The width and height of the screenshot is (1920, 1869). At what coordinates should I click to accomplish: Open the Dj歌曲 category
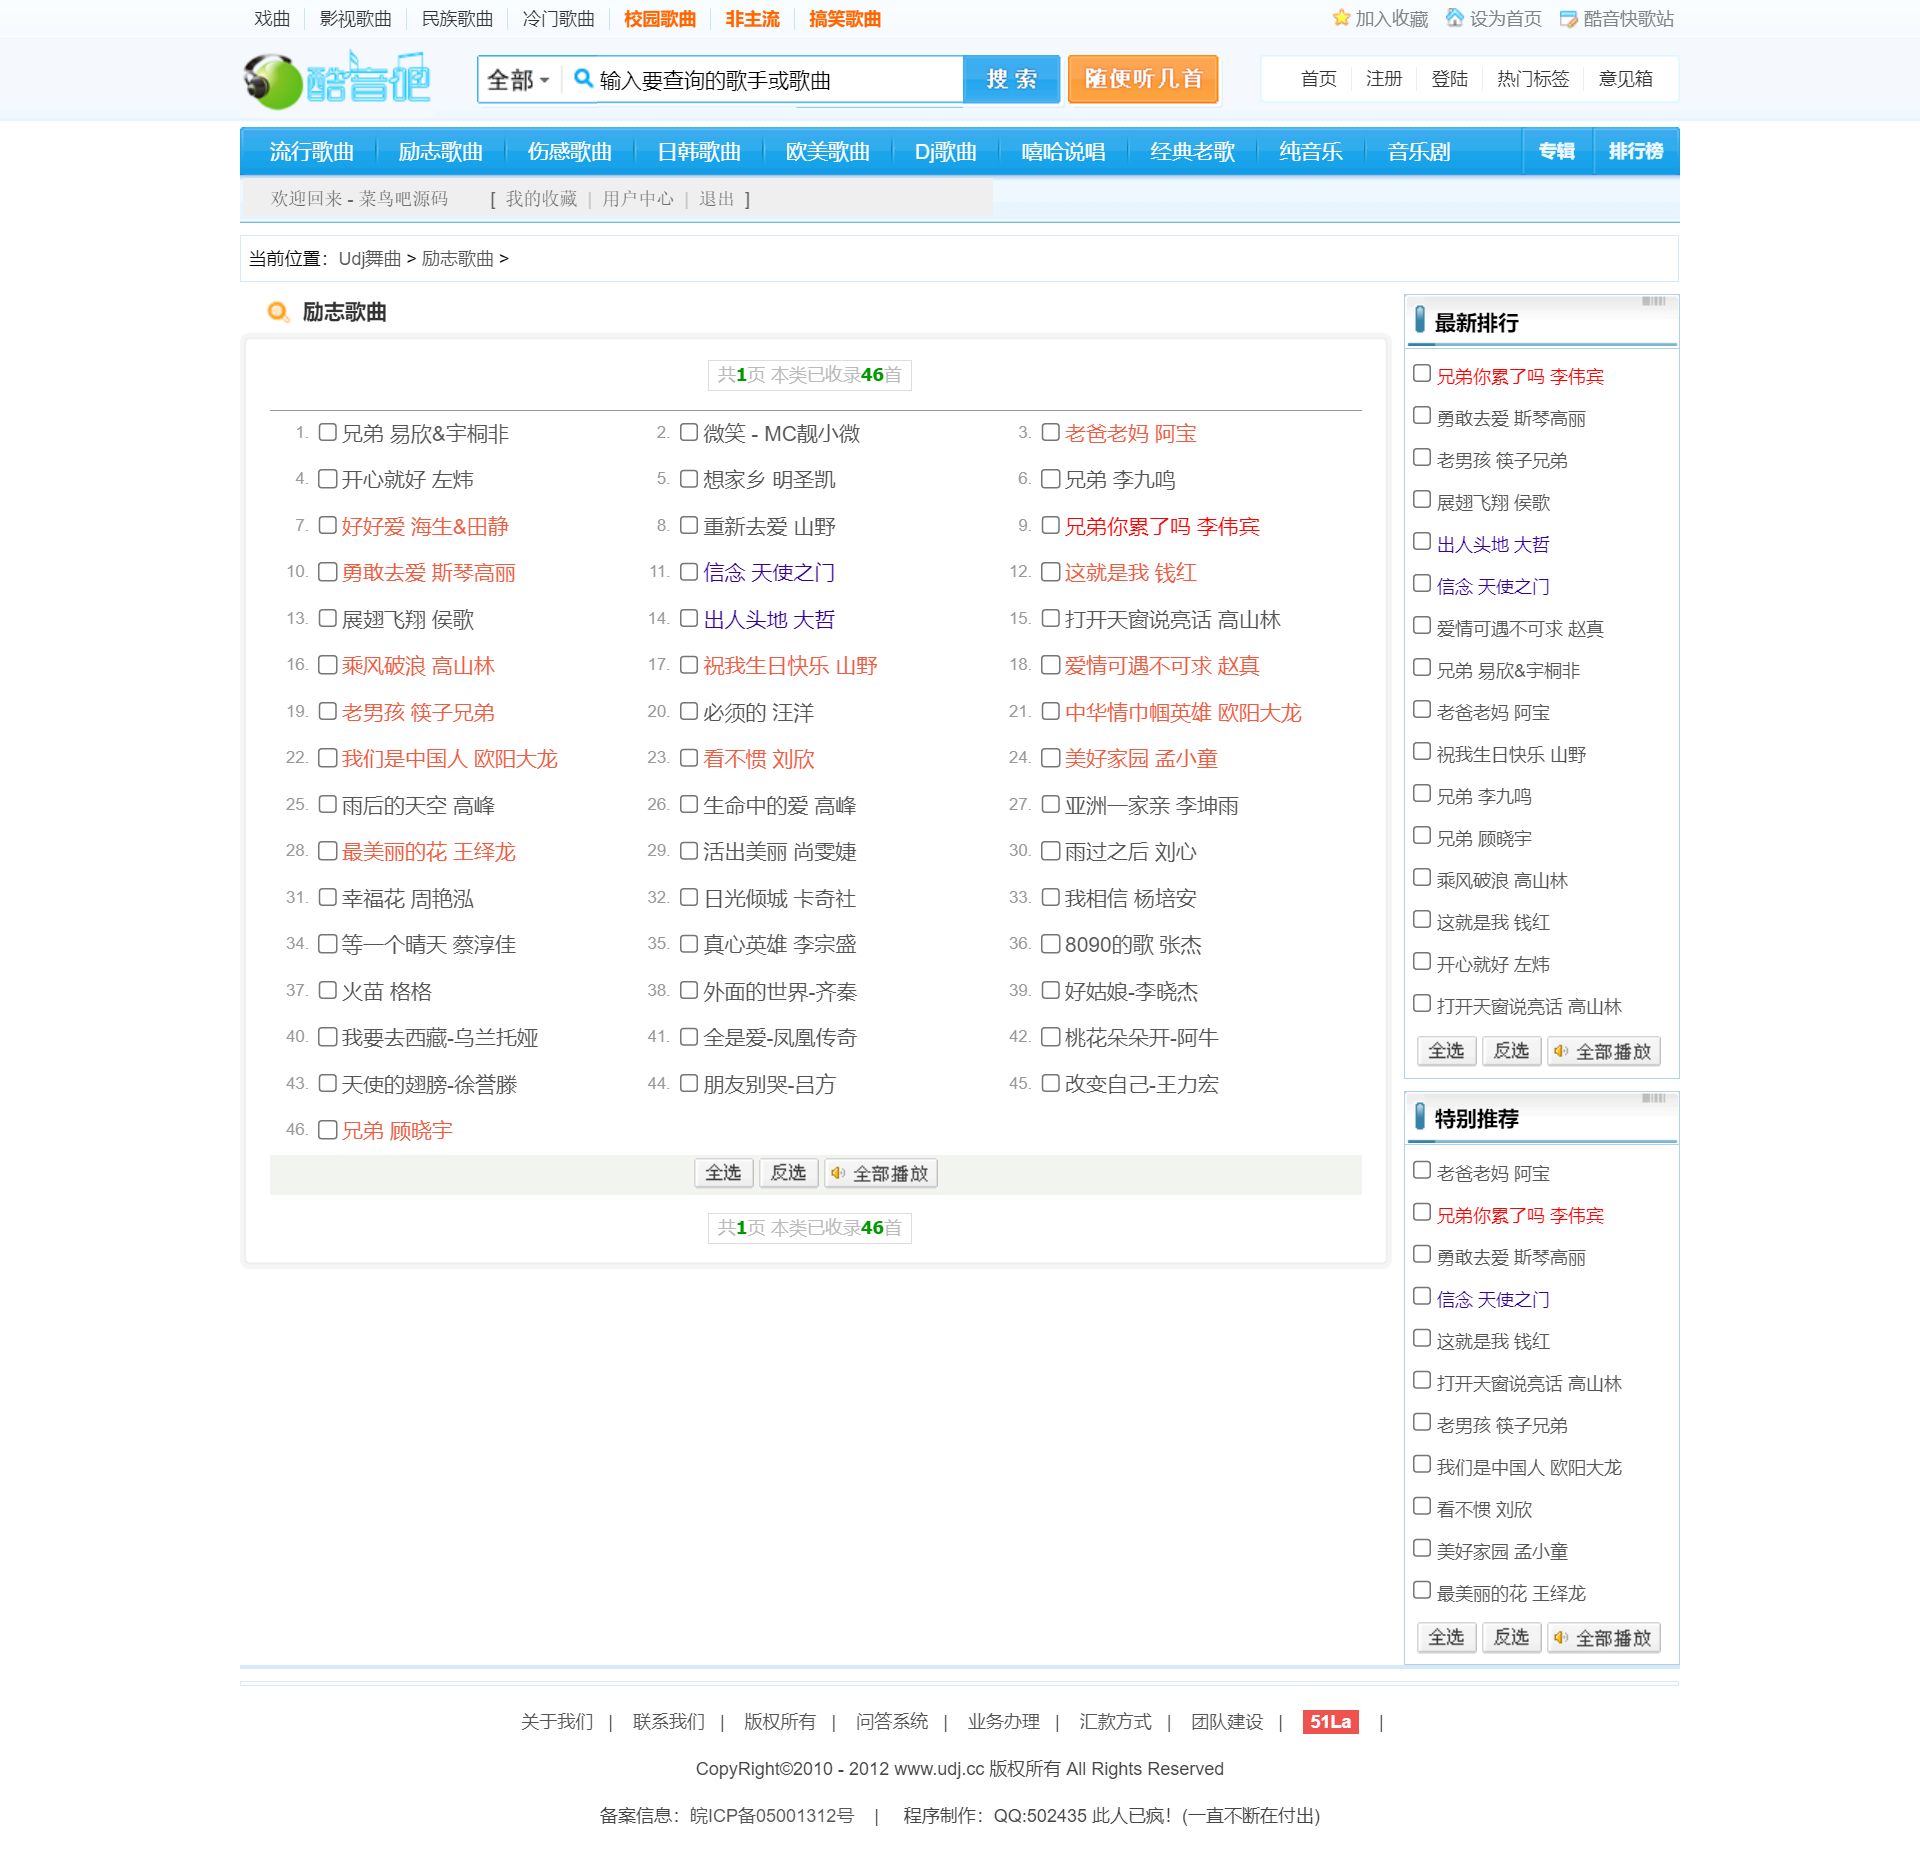point(945,152)
